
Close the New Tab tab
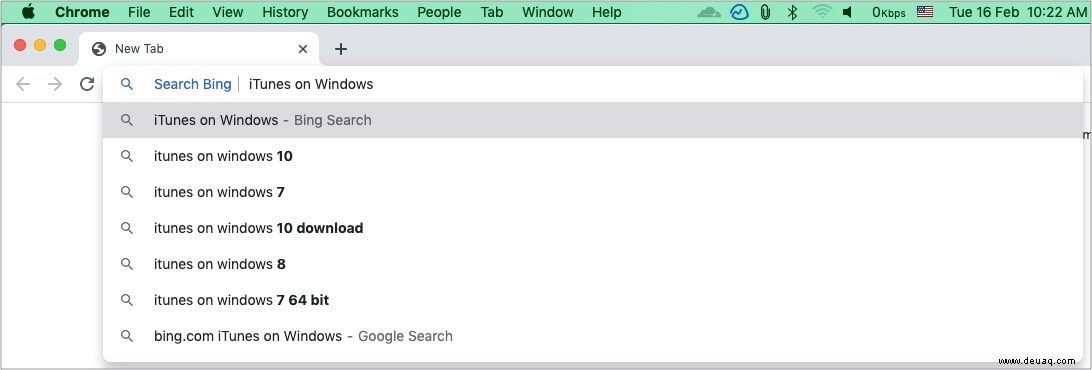click(x=303, y=49)
